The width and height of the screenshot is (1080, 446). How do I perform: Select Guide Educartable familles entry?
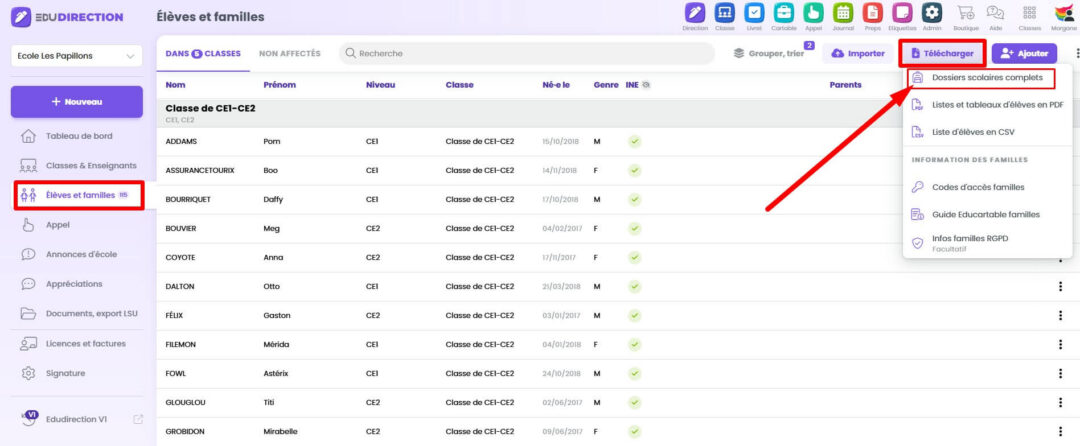[988, 214]
